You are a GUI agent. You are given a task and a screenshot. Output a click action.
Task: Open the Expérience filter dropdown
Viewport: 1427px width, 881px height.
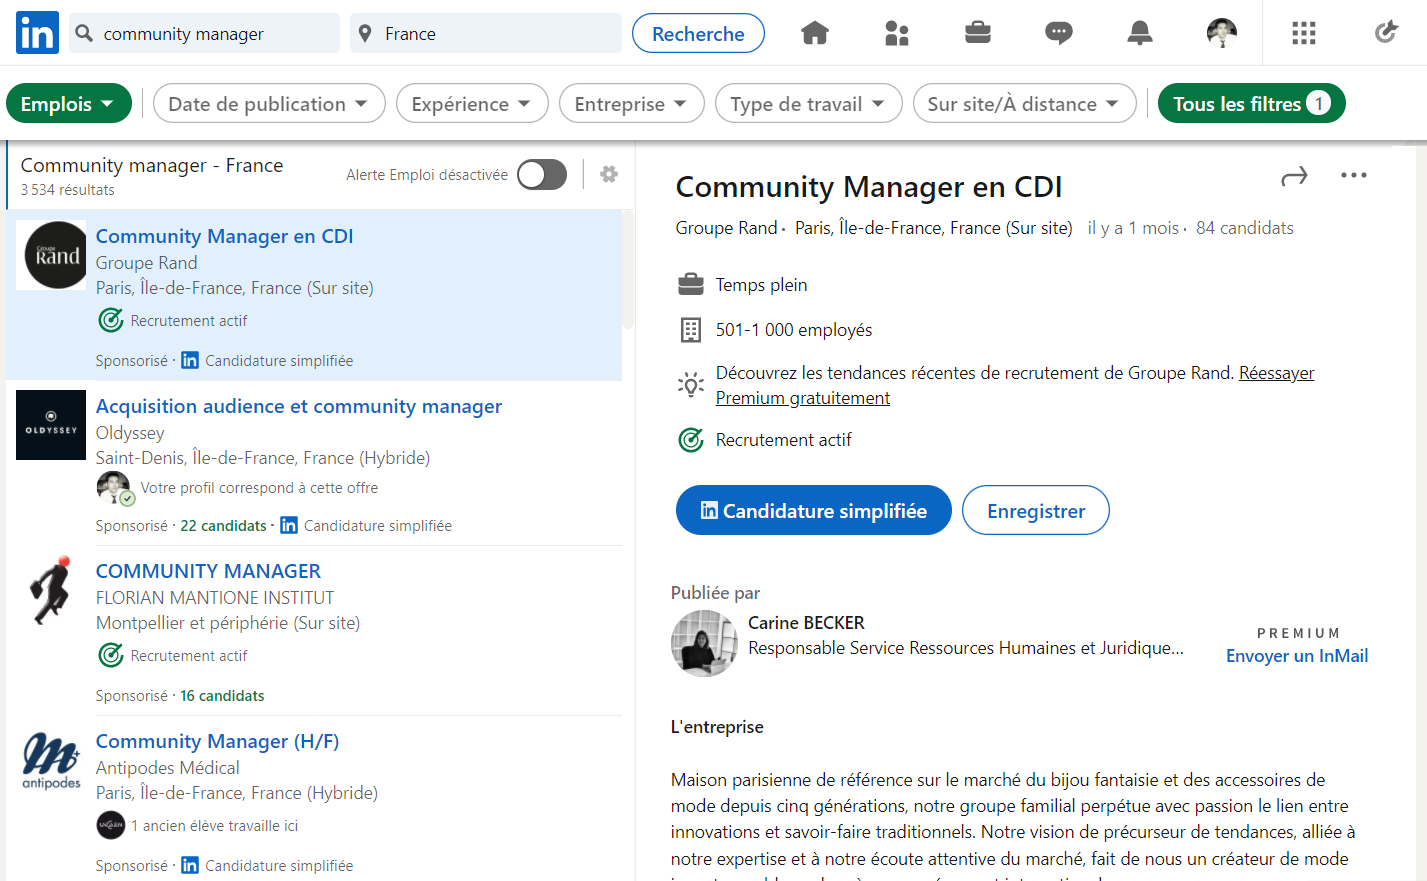(x=472, y=103)
